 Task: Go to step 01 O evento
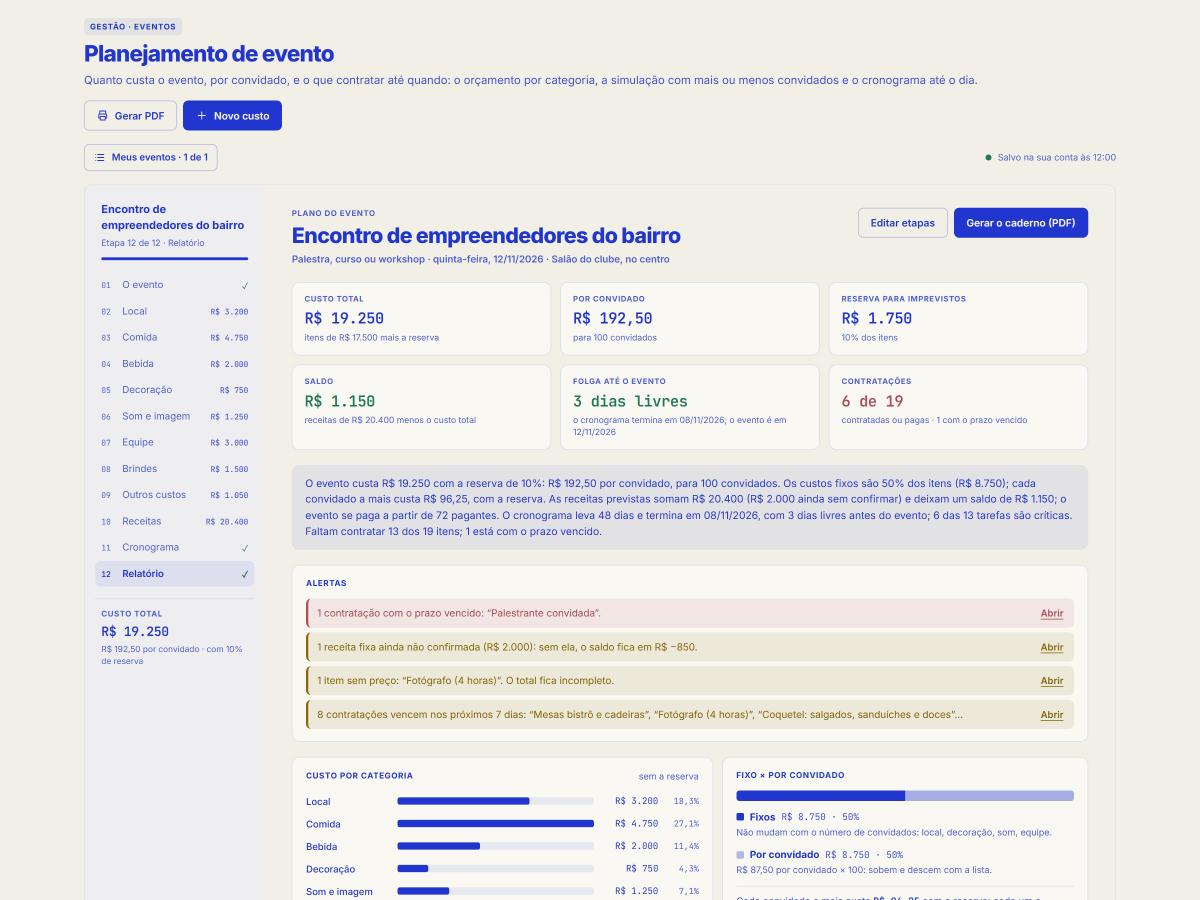click(x=175, y=285)
